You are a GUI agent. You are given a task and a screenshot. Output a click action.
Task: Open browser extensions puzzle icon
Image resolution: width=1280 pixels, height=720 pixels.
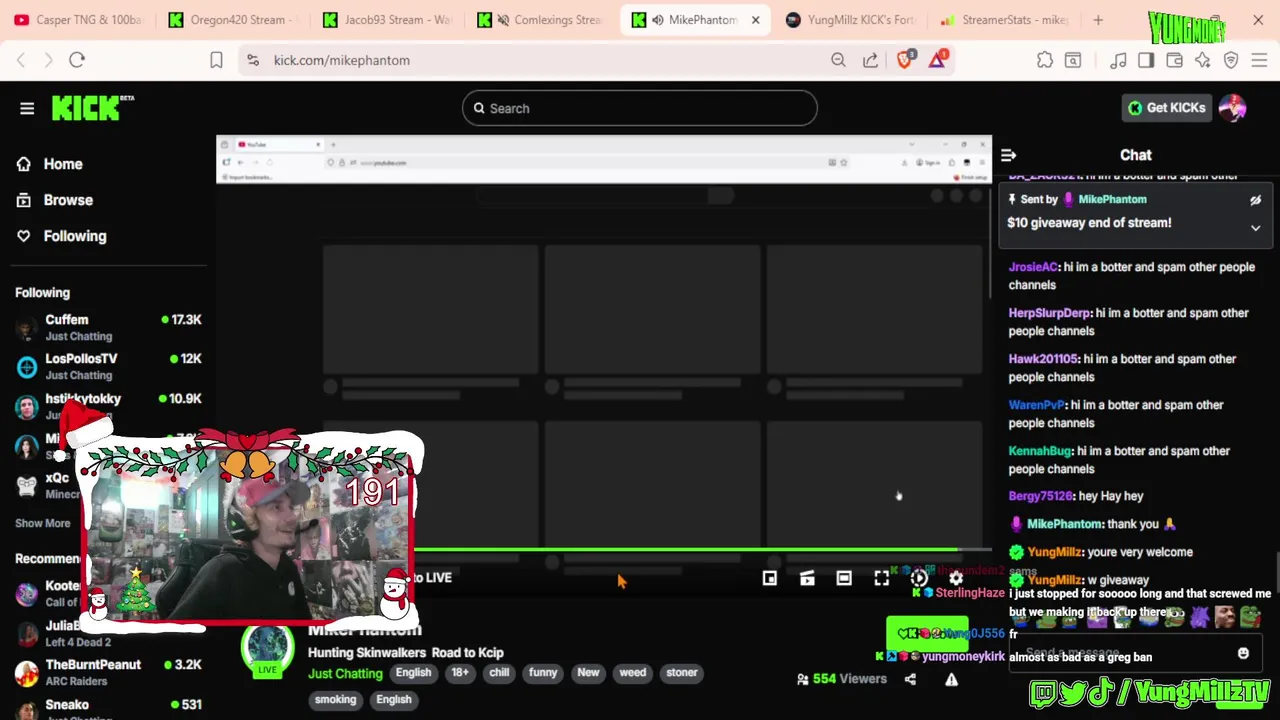pos(1045,60)
